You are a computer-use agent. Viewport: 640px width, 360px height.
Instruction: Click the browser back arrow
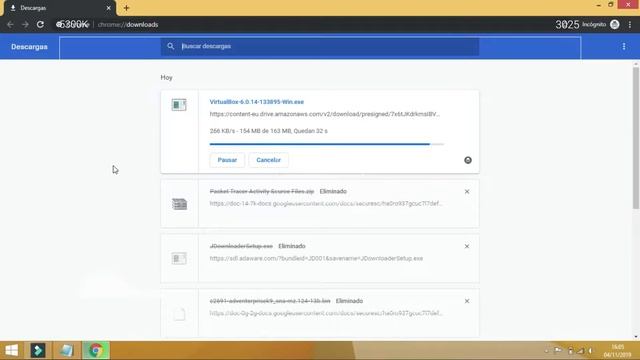pos(10,24)
